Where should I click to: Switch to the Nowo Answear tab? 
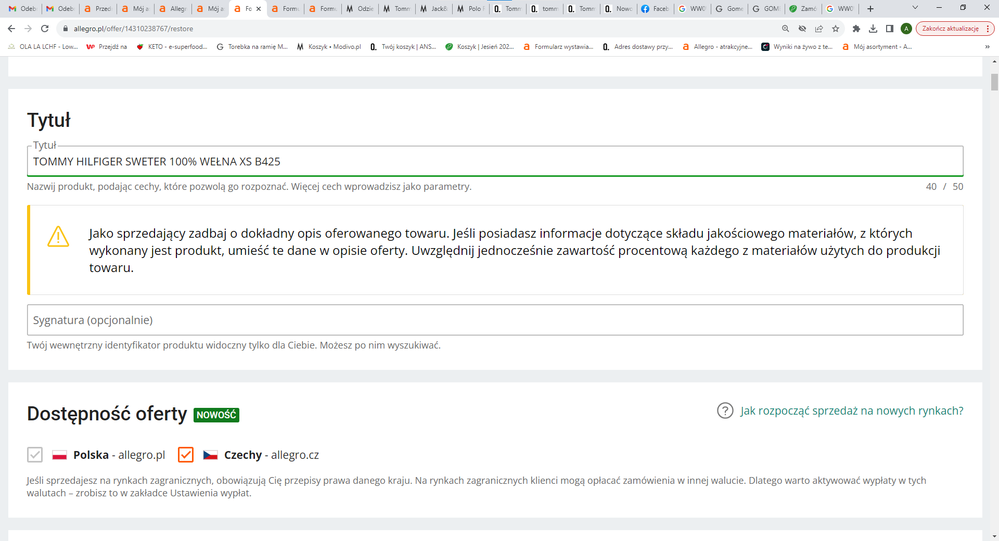618,9
